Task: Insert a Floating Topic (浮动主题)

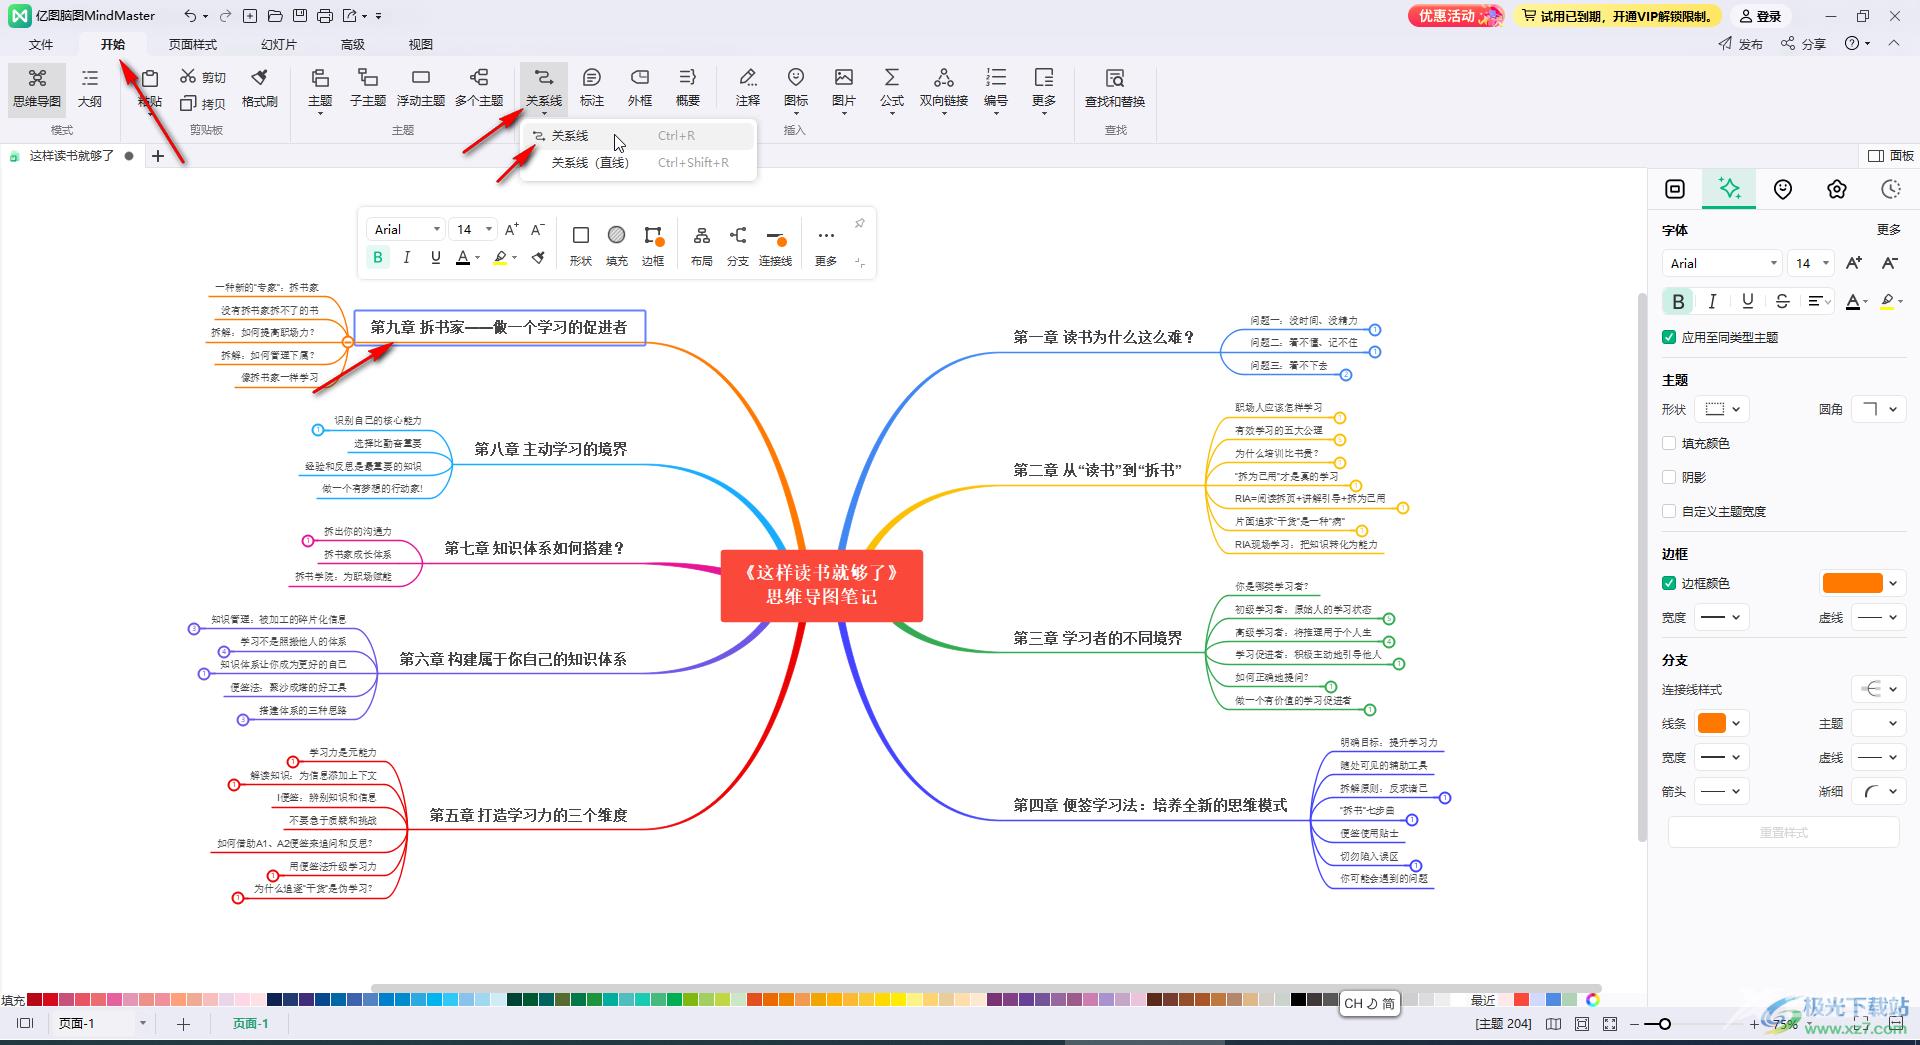Action: pyautogui.click(x=421, y=89)
